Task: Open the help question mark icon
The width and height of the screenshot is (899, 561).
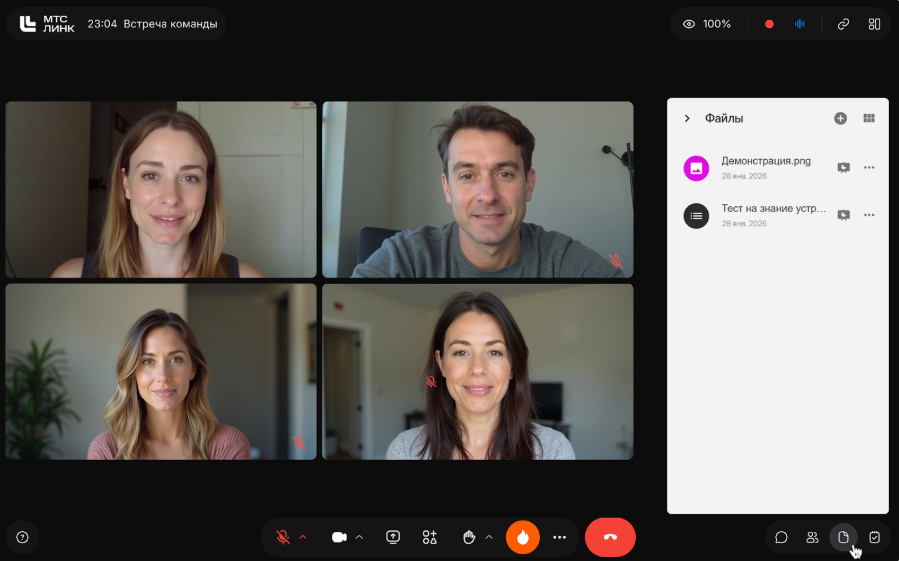Action: click(22, 537)
